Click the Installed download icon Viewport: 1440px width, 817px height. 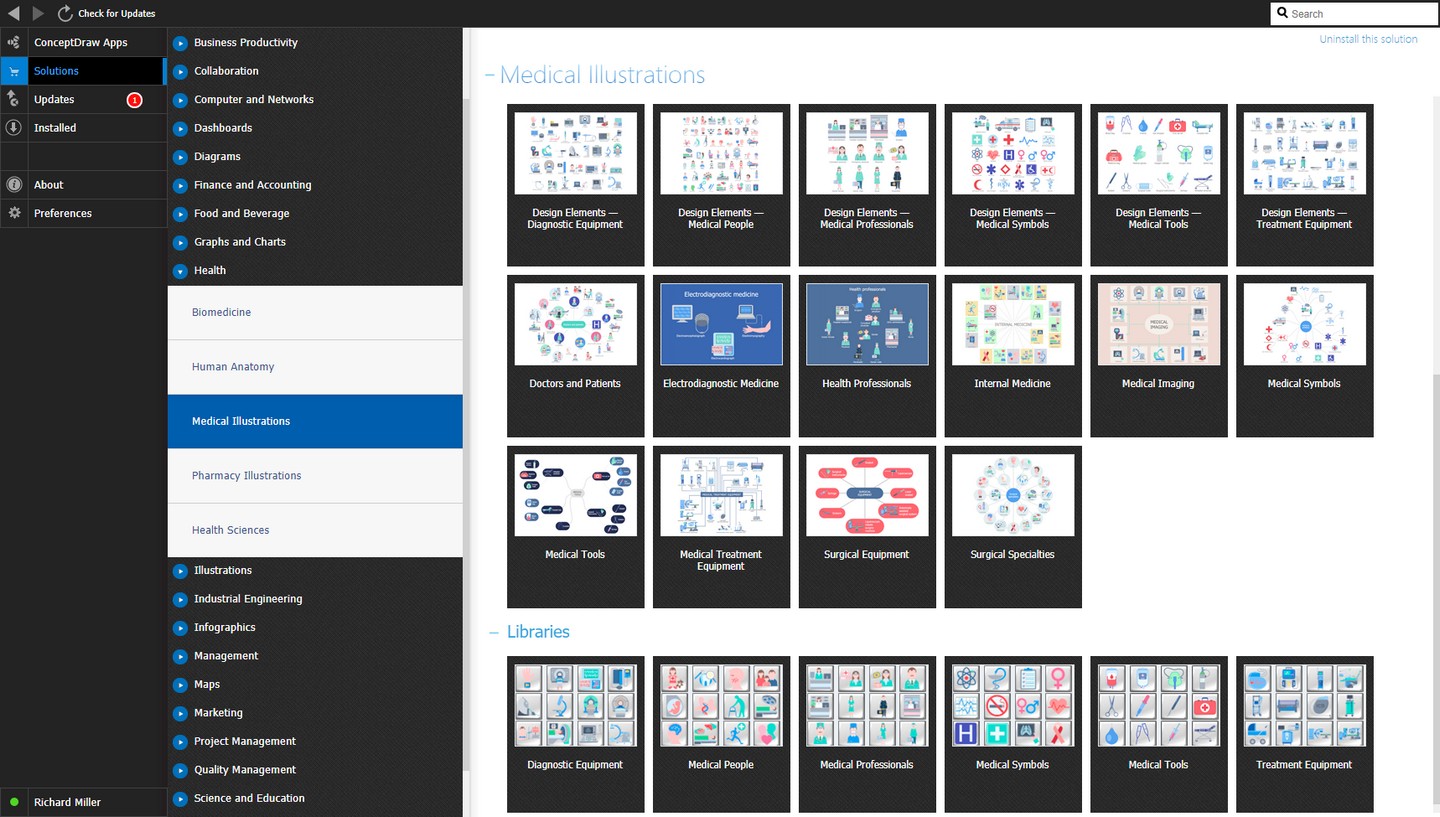(x=14, y=128)
